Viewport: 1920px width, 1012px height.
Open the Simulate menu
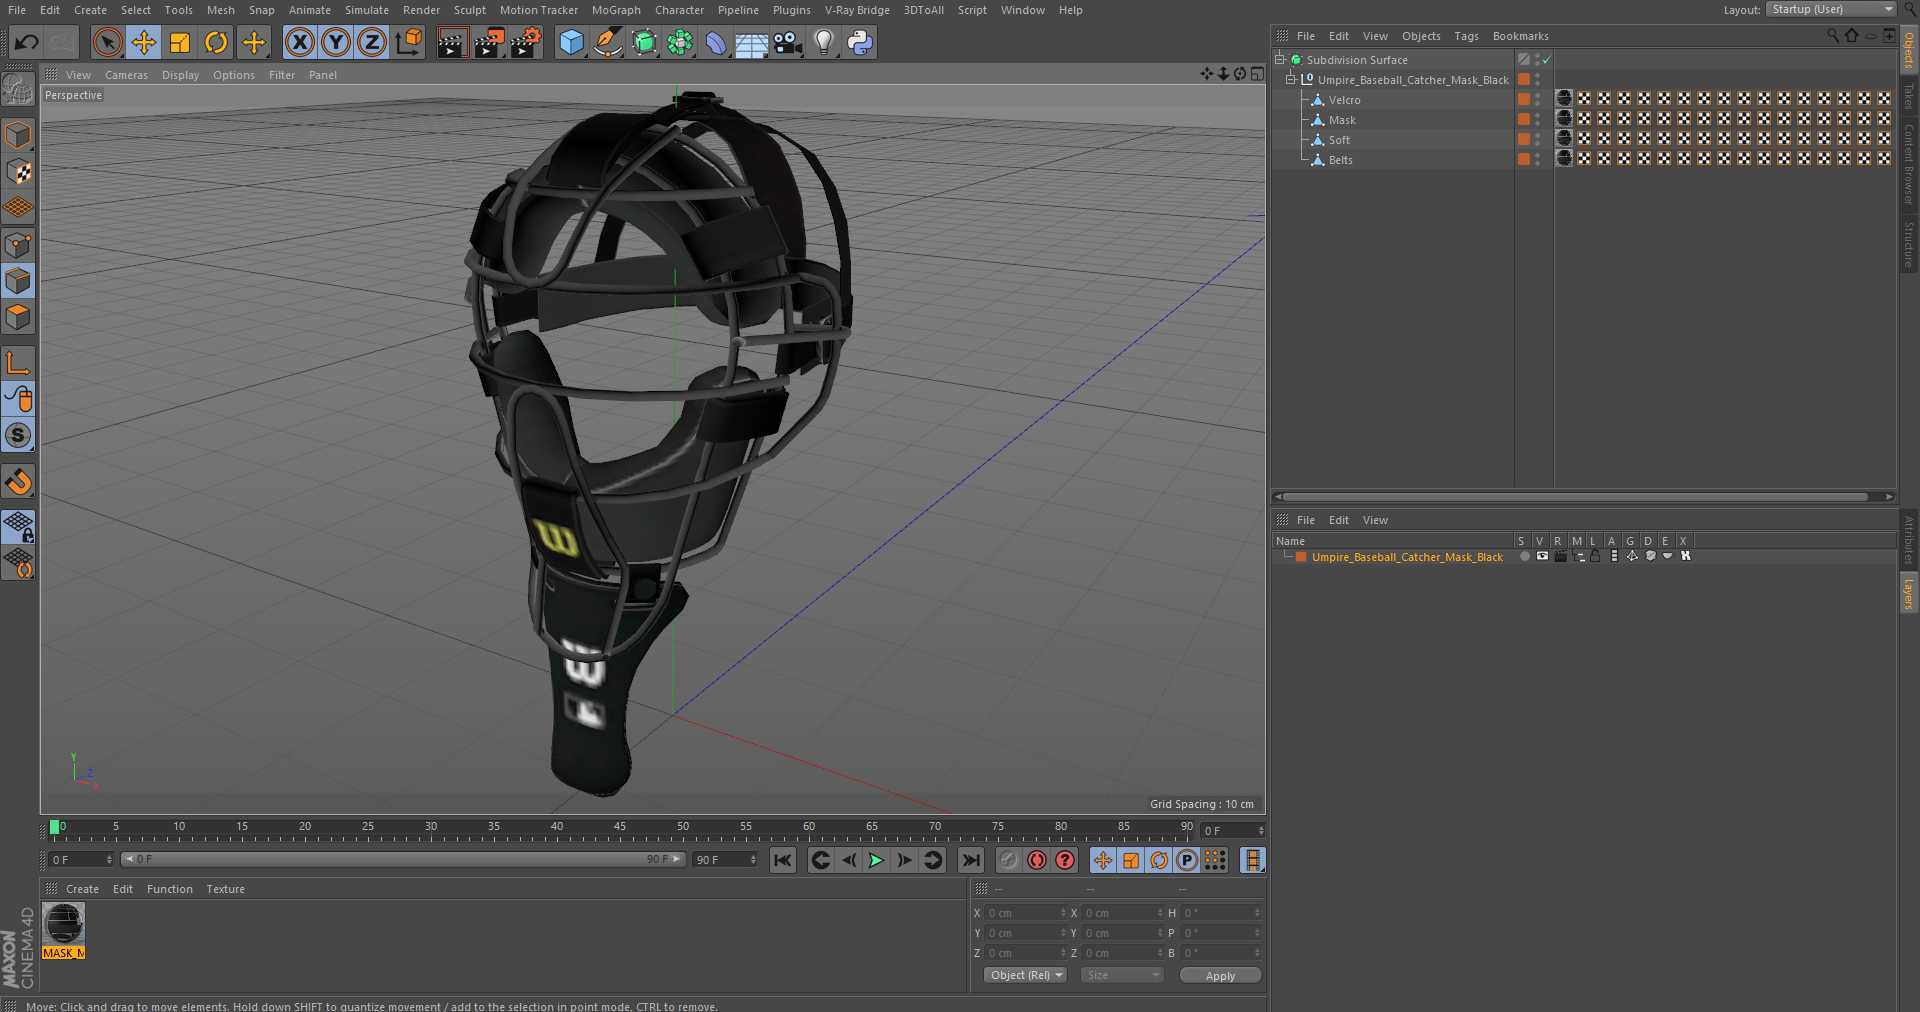tap(367, 10)
